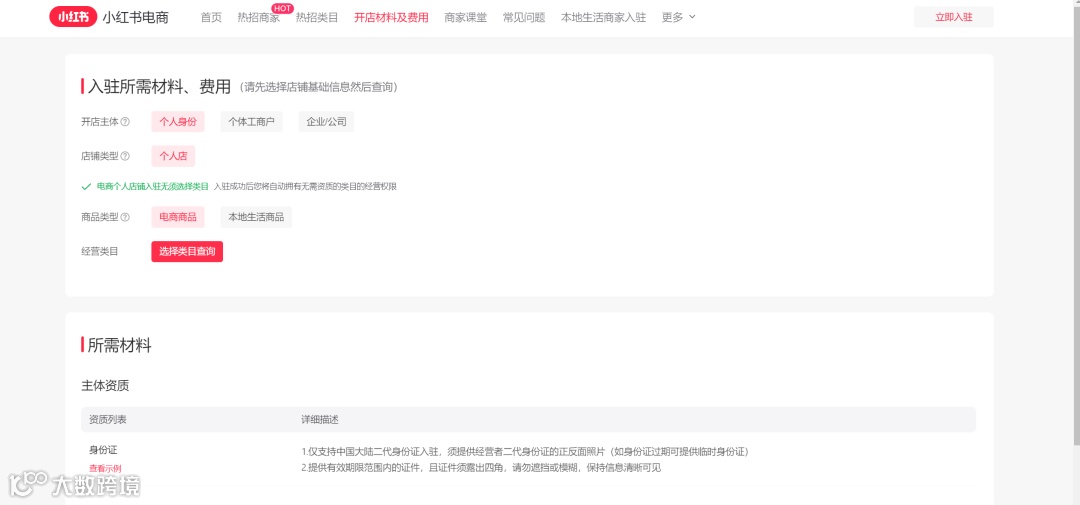Click the 身份证 table cell
The image size is (1080, 505).
tap(103, 450)
